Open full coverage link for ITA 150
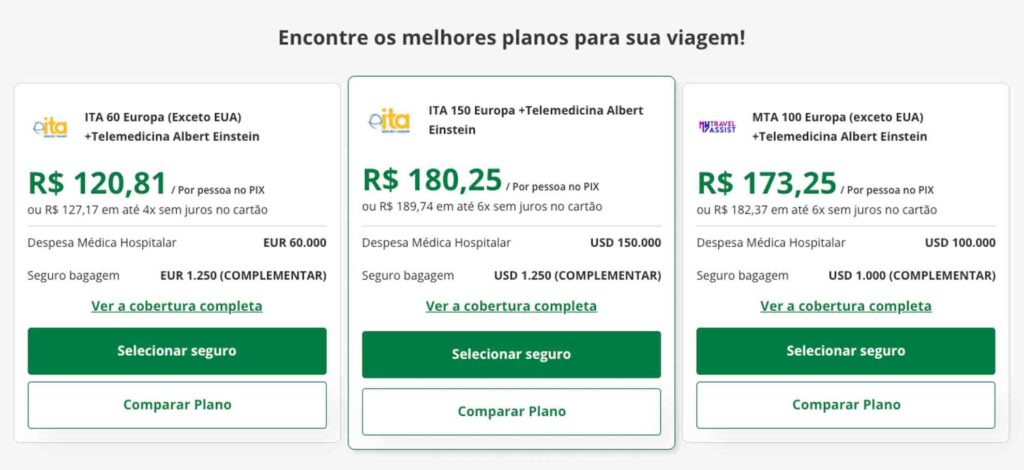Viewport: 1024px width, 470px height. (511, 306)
